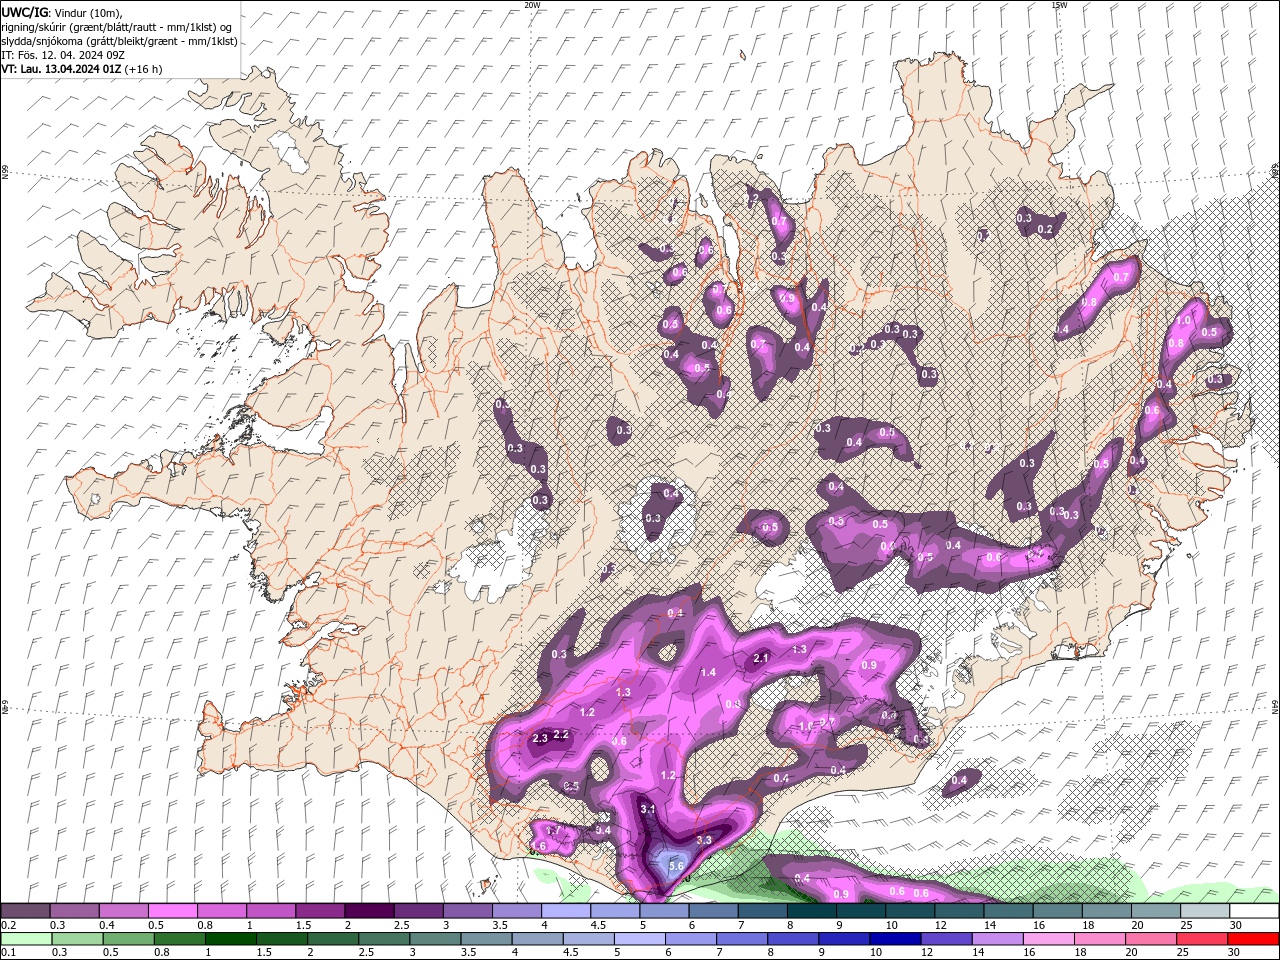Screen dimensions: 1280x960
Task: Click the '0.2' label in the upper legend
Action: coord(8,925)
